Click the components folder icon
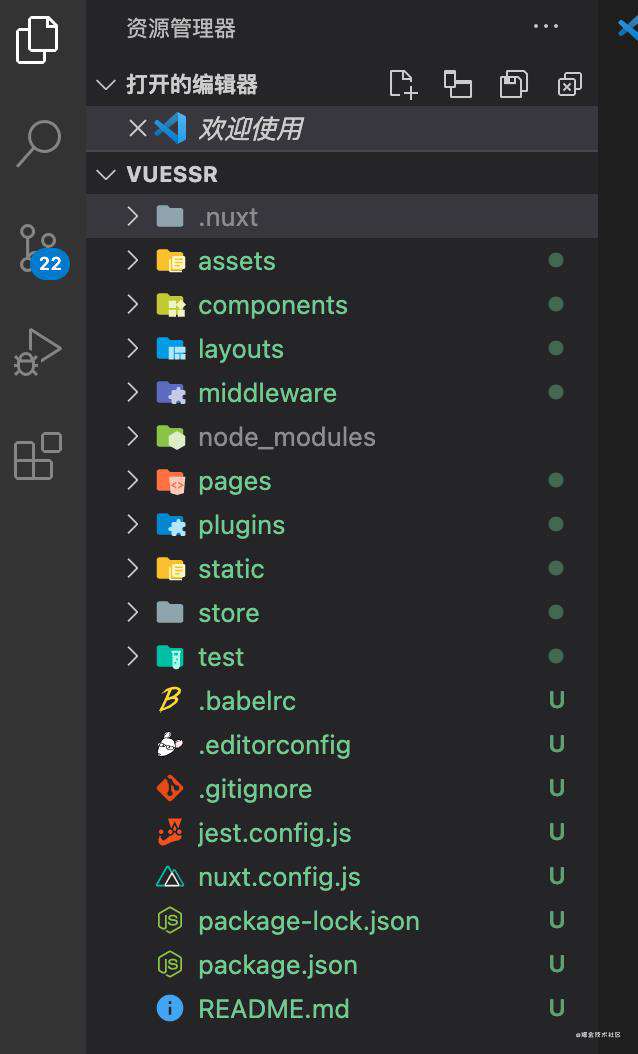Viewport: 638px width, 1054px height. (171, 305)
